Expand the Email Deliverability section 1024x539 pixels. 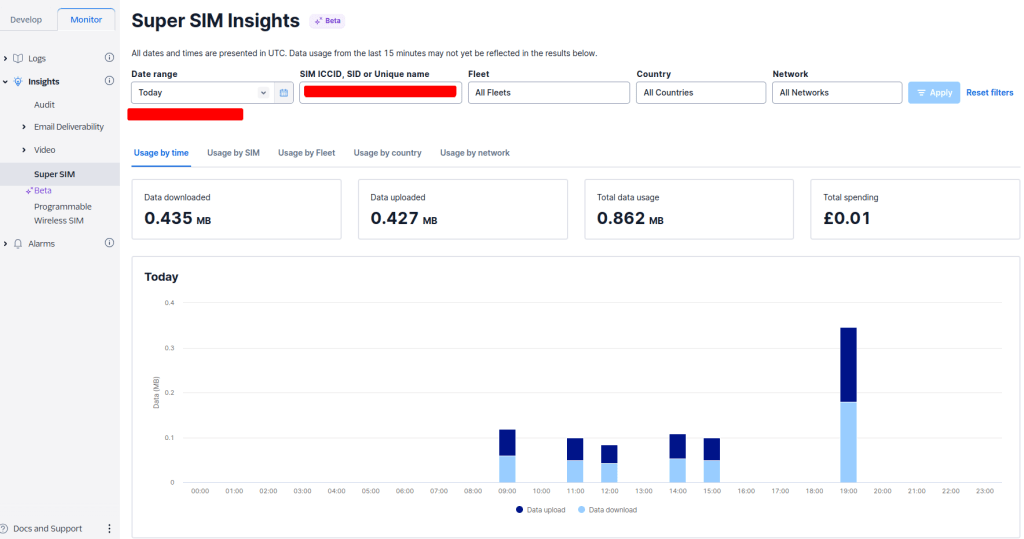point(24,127)
